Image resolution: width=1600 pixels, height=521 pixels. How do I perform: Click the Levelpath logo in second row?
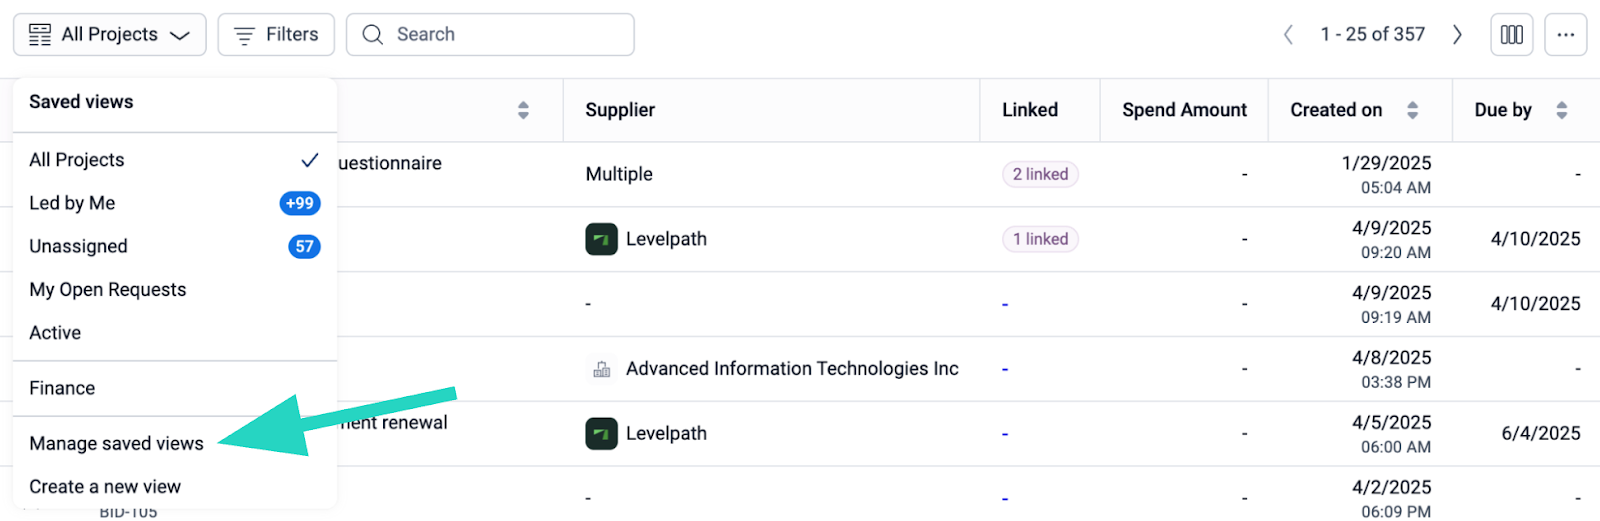[601, 239]
